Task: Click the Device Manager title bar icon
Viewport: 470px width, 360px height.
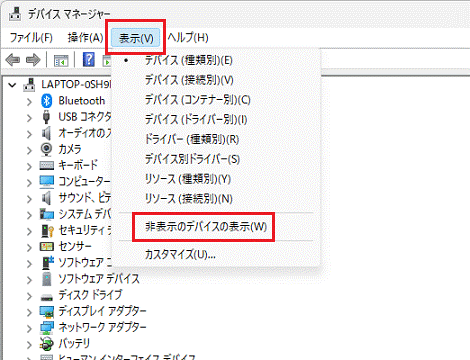Action: [15, 13]
